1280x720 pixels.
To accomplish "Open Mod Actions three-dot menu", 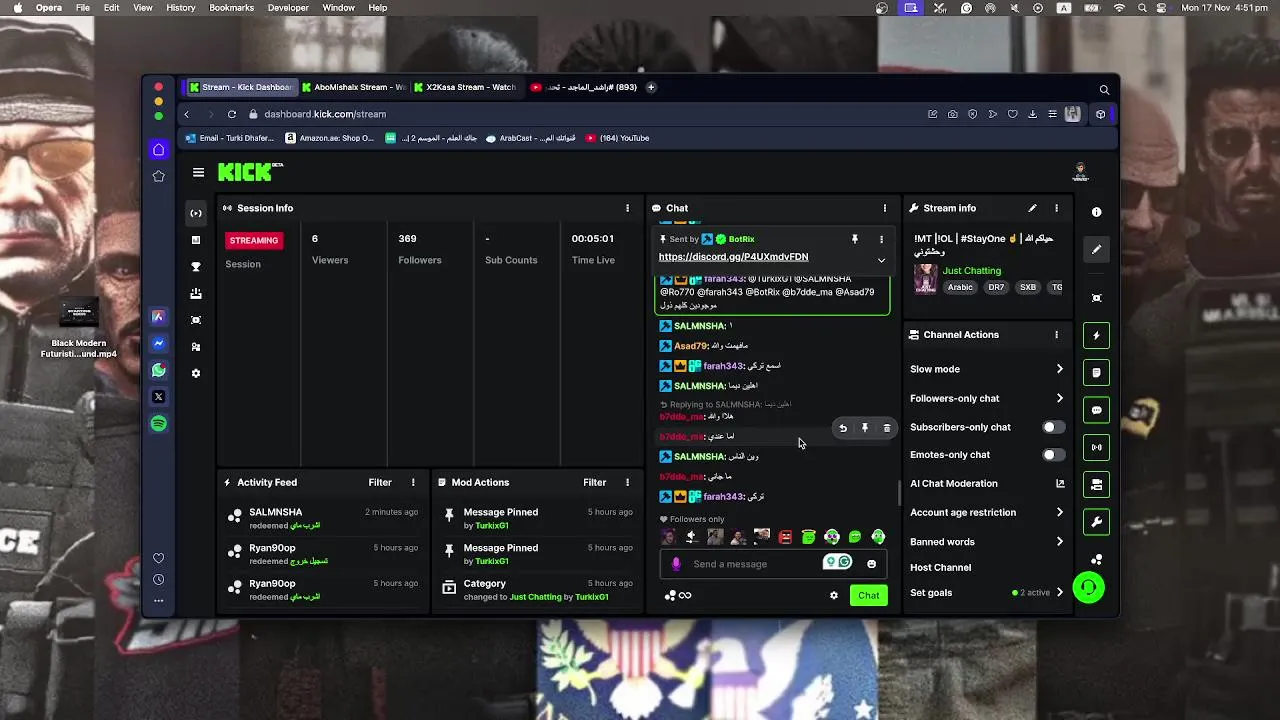I will 628,482.
